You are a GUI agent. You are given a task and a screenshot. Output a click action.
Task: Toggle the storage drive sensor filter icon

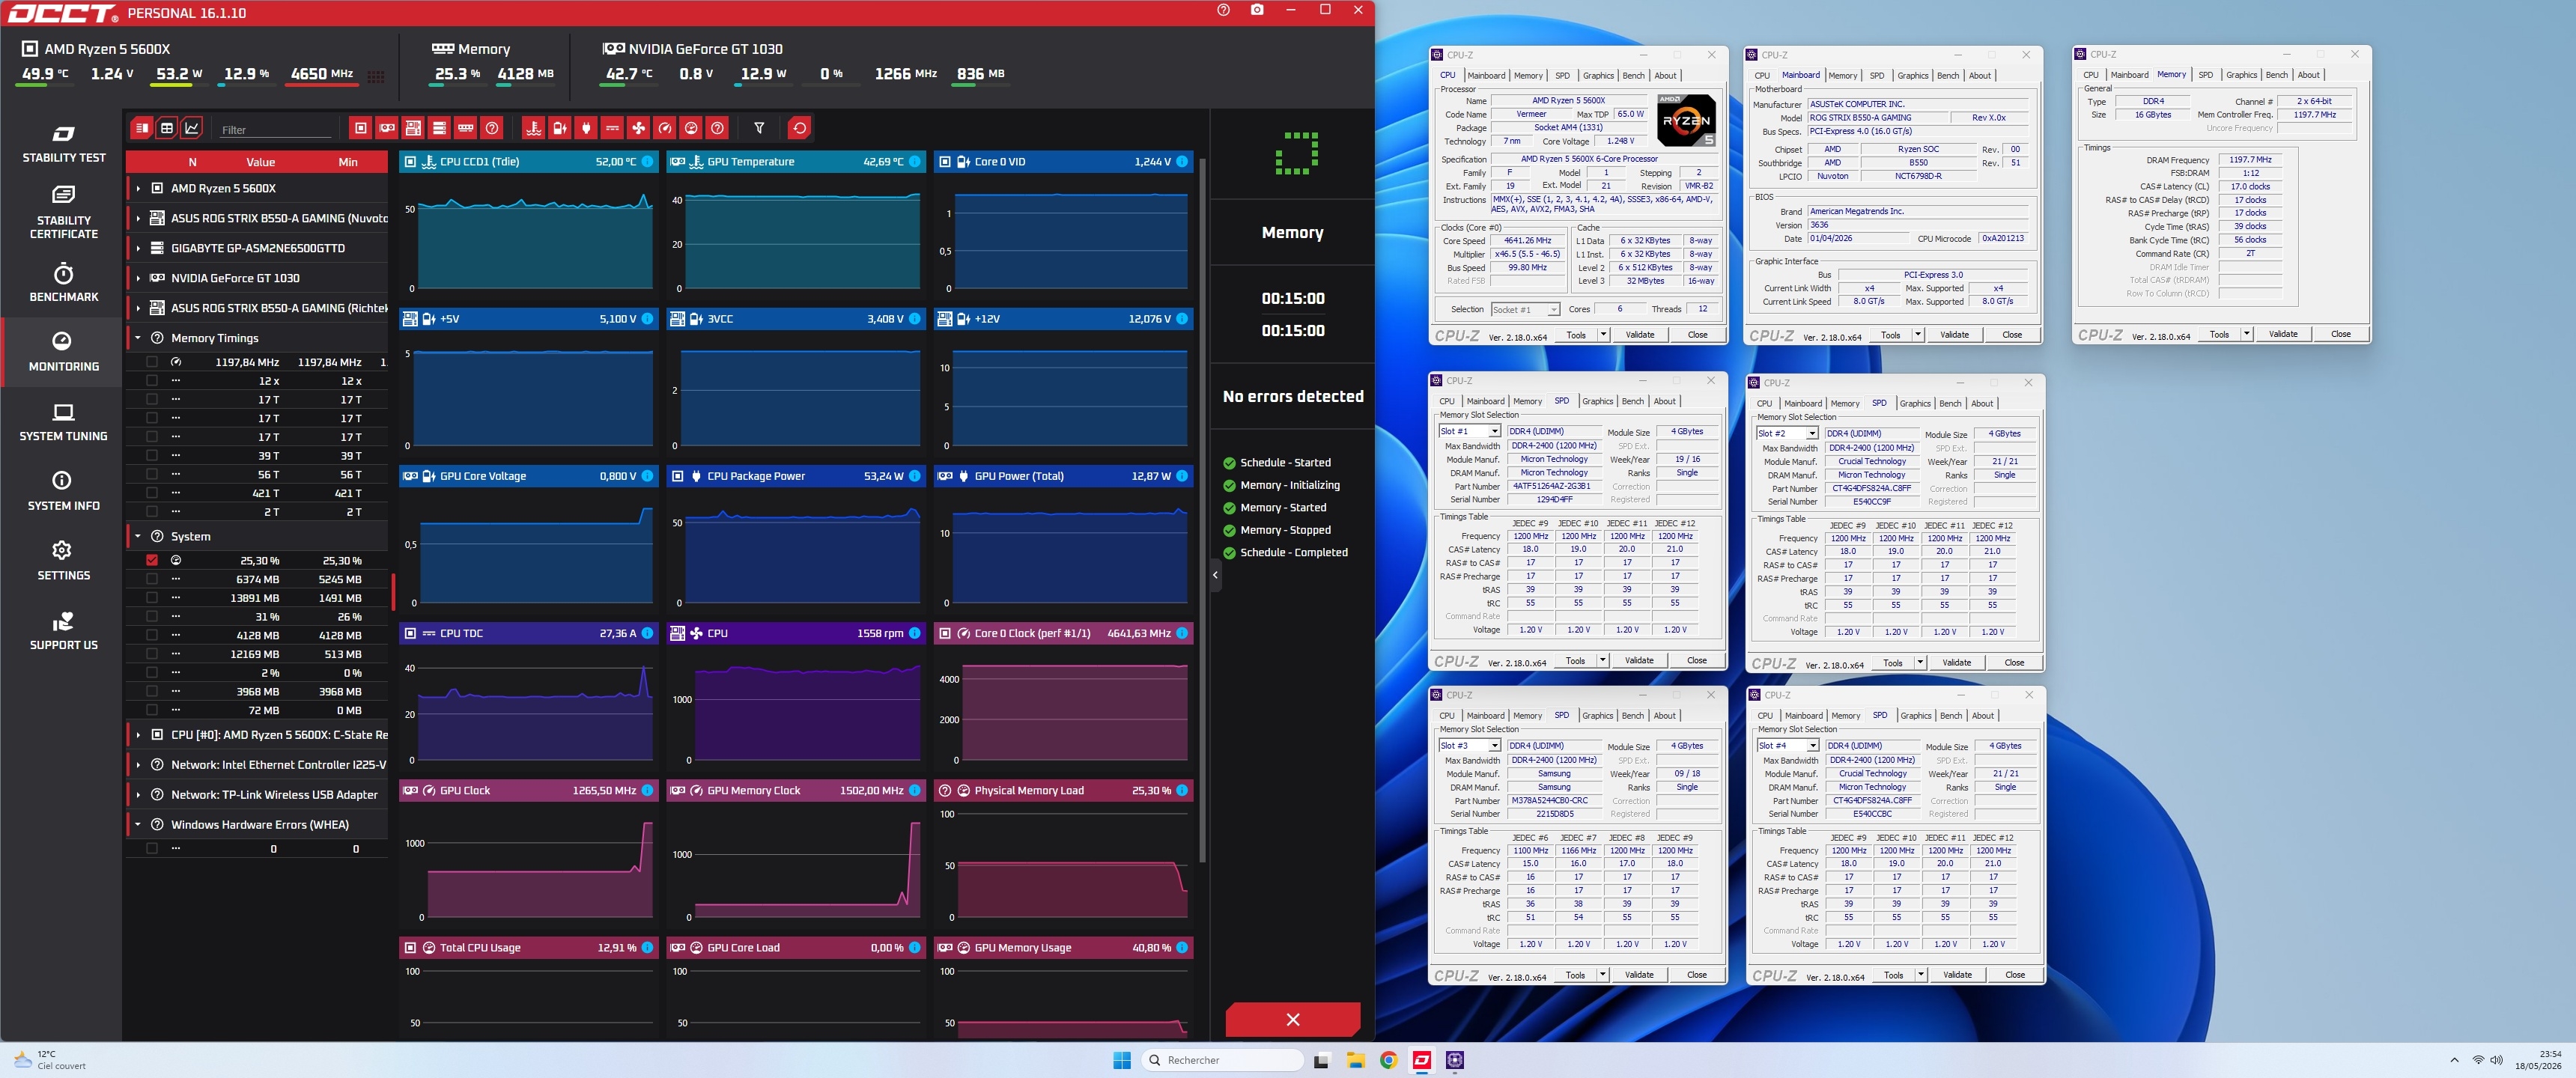click(439, 128)
